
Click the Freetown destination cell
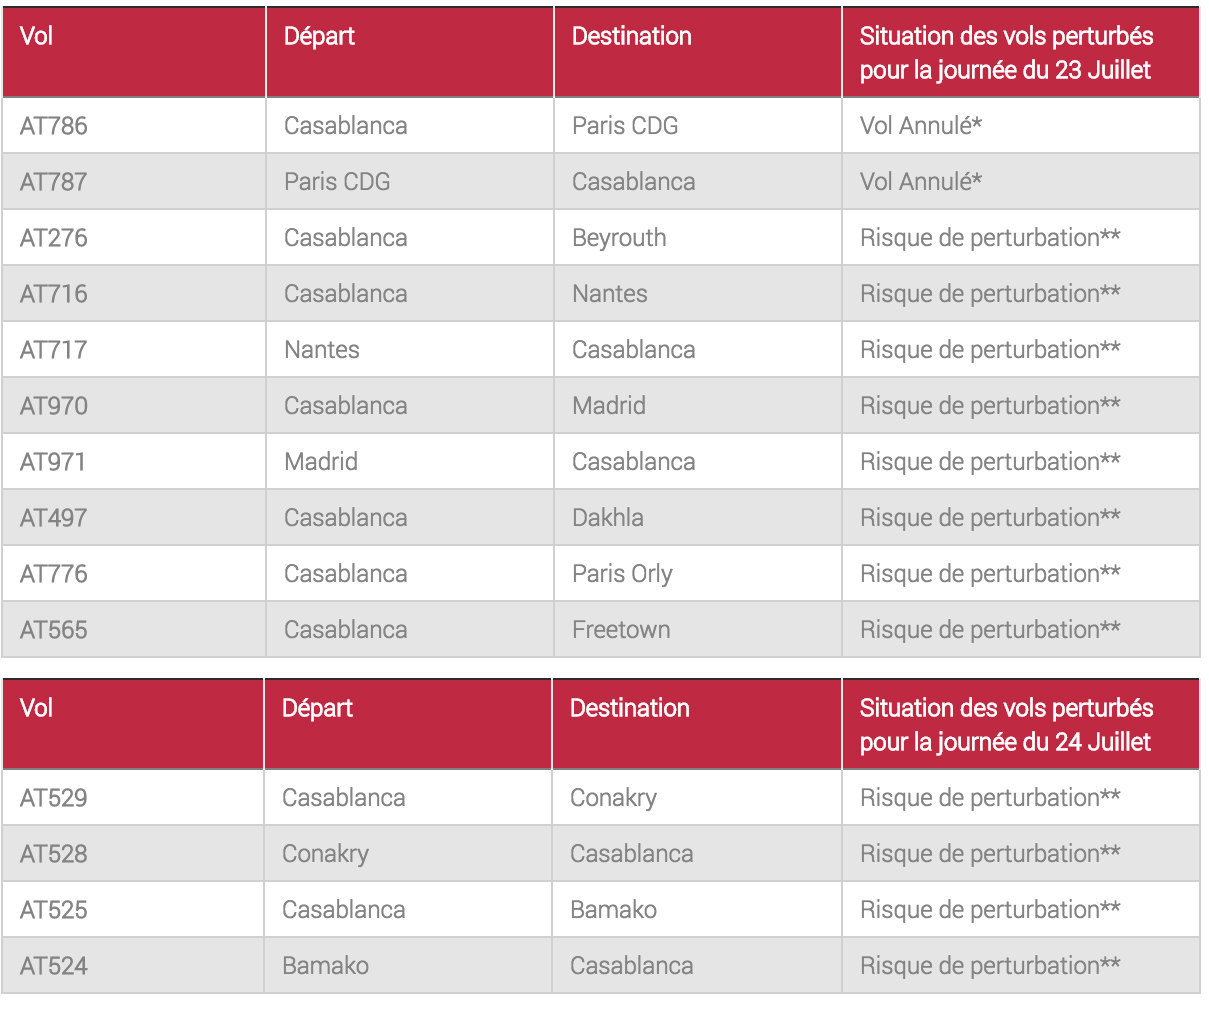(621, 630)
